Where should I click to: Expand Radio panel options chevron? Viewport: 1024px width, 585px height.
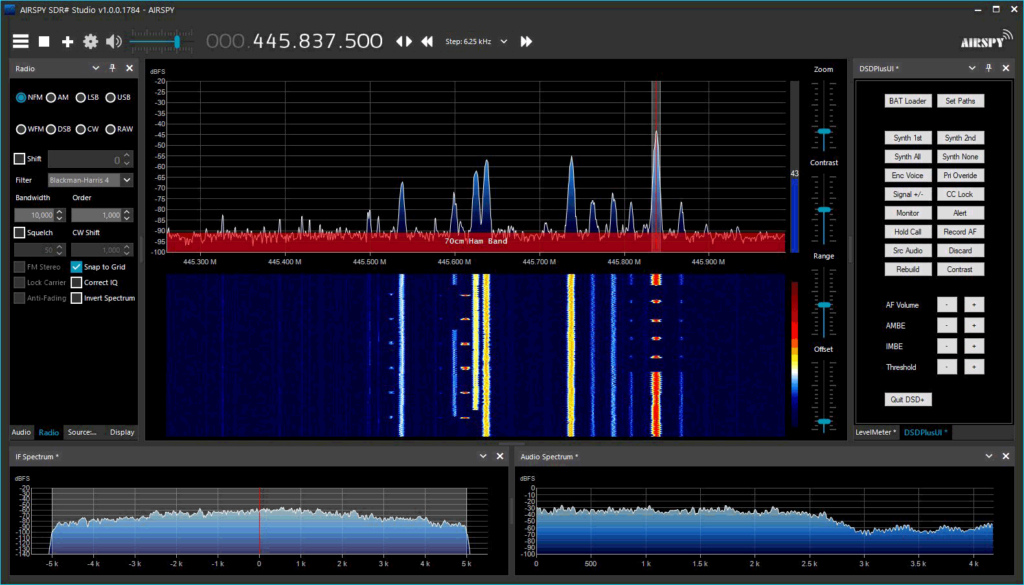pos(95,68)
